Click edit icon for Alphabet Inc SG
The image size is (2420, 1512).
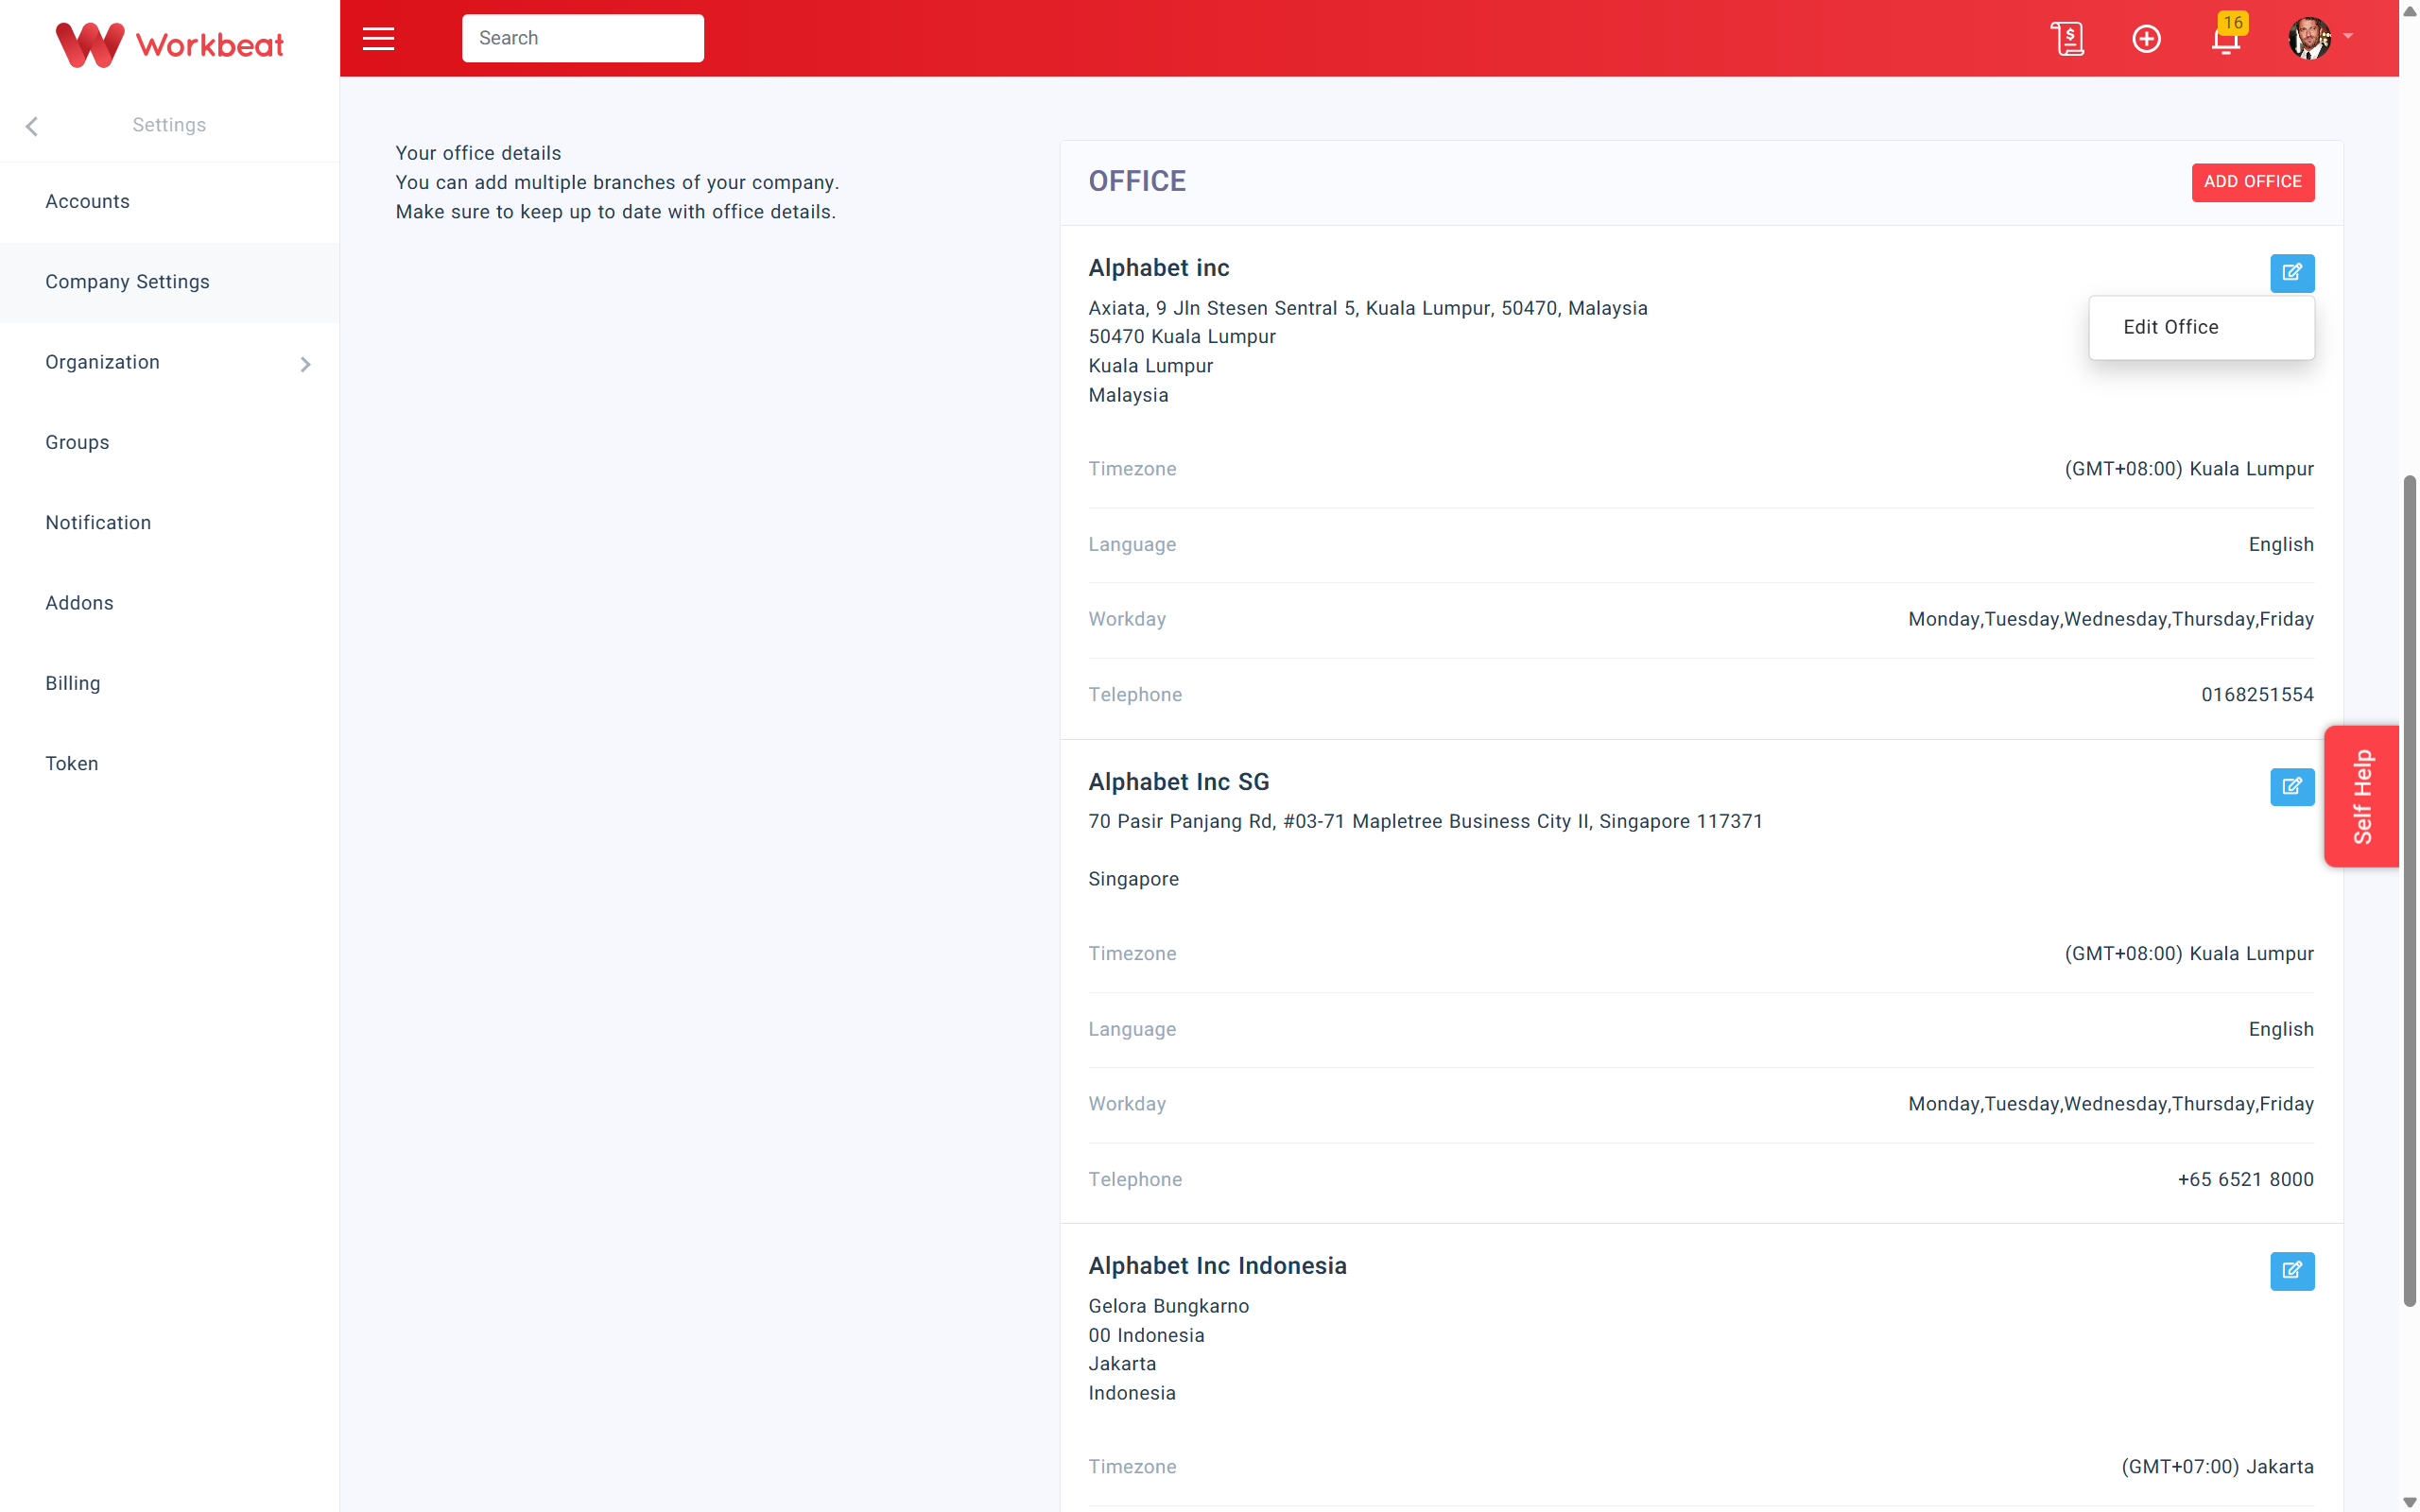pos(2292,786)
